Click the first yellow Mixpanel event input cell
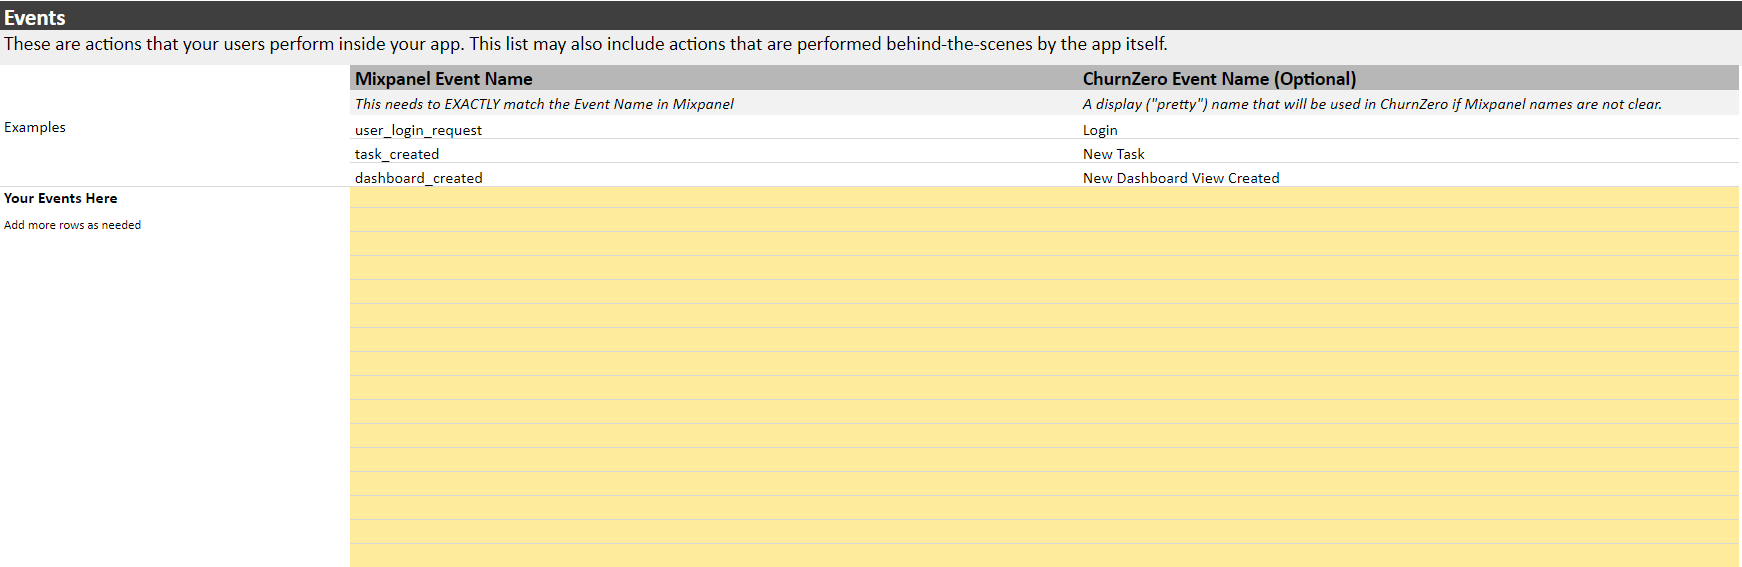The image size is (1742, 567). click(714, 198)
